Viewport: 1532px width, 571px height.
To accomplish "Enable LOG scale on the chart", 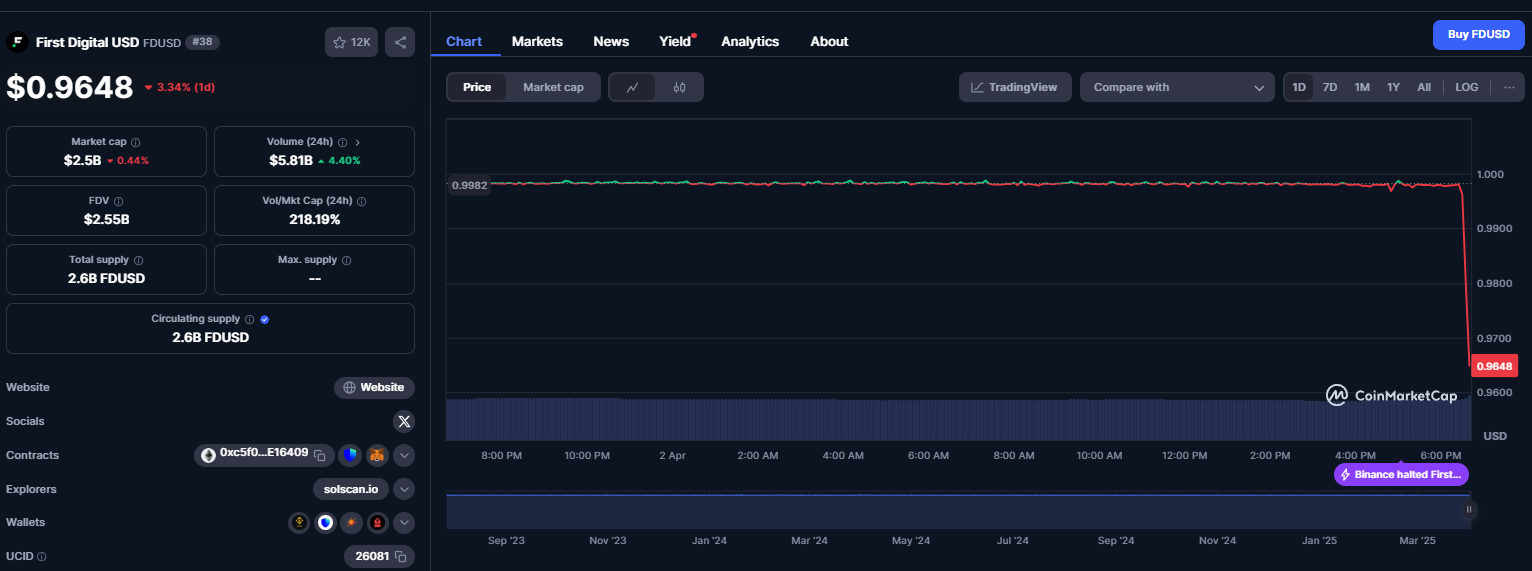I will coord(1466,87).
